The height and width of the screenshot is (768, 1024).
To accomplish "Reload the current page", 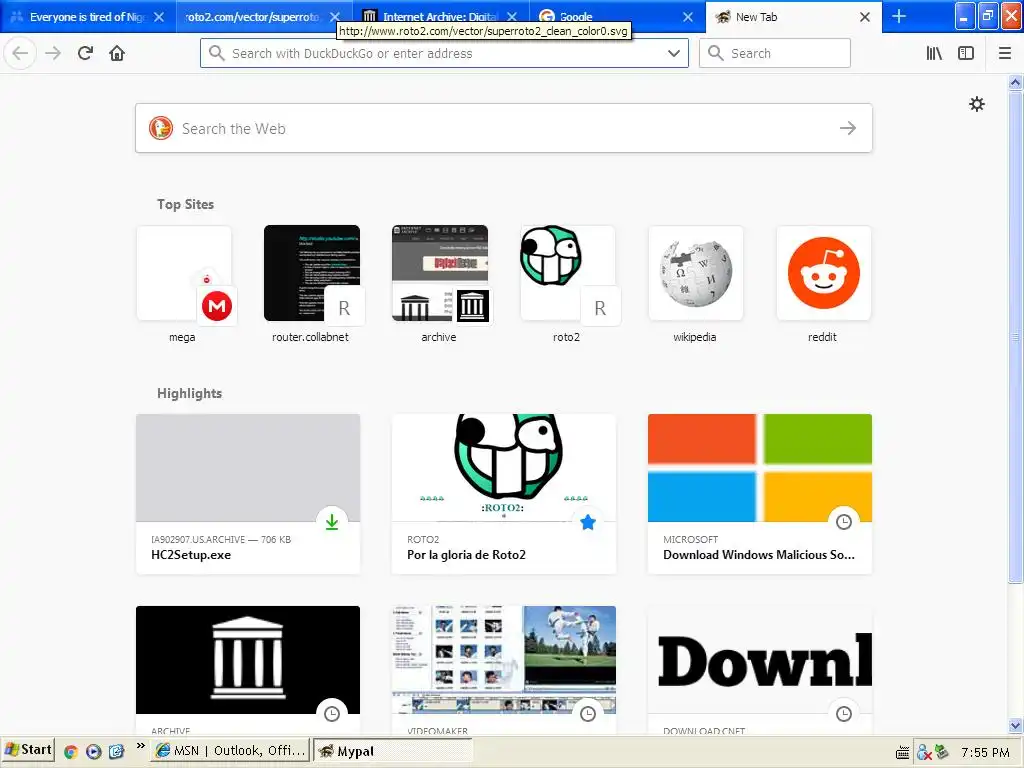I will click(85, 53).
